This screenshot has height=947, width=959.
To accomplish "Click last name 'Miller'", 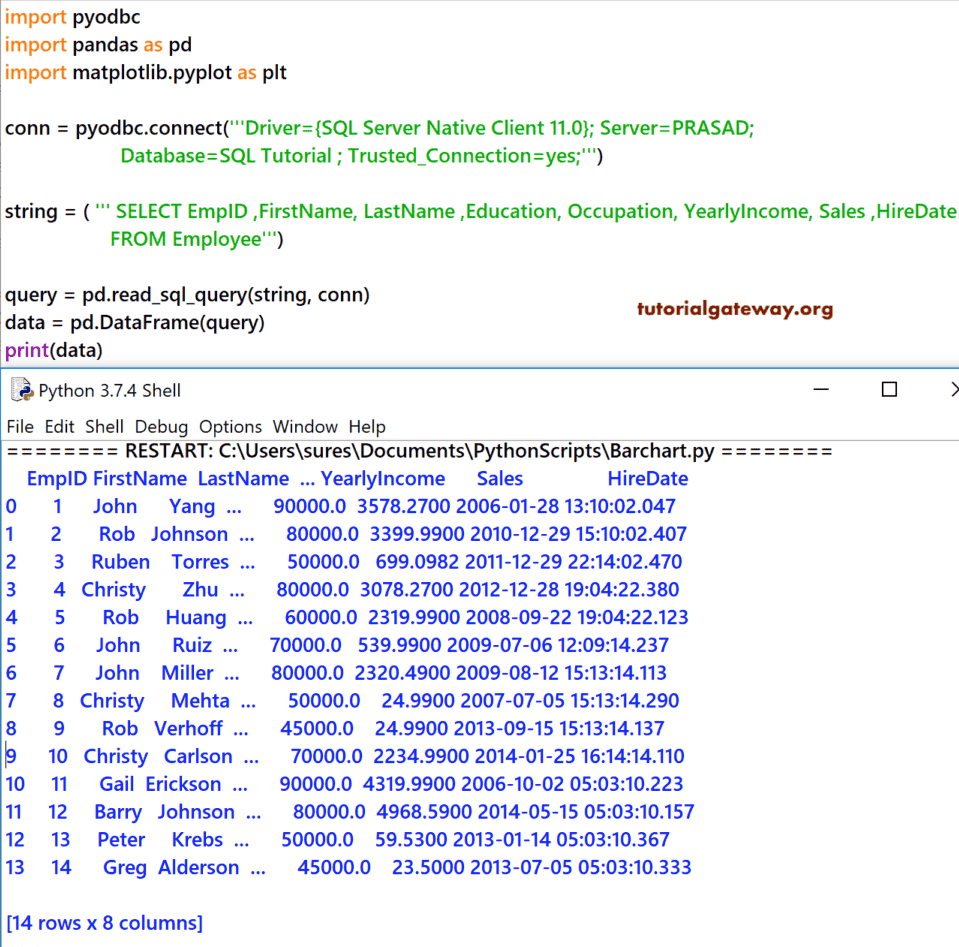I will coord(187,673).
